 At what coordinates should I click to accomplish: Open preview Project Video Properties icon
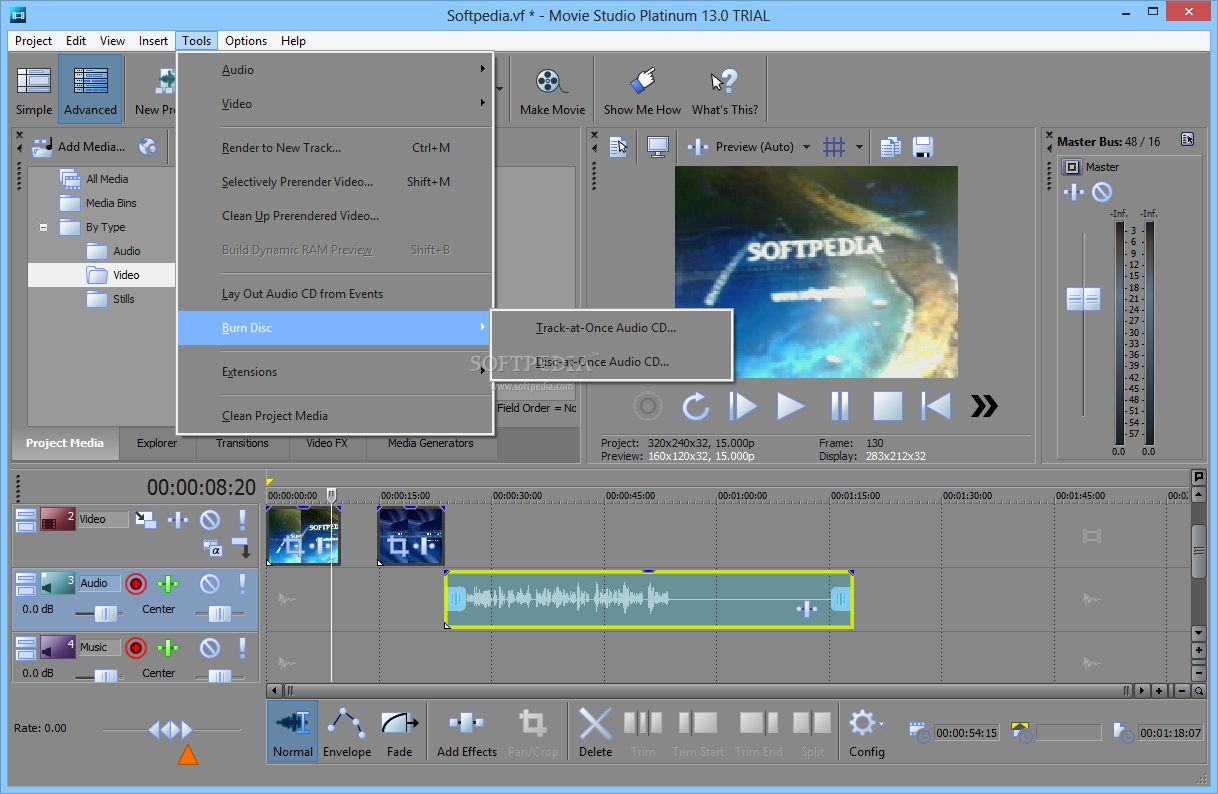click(620, 147)
